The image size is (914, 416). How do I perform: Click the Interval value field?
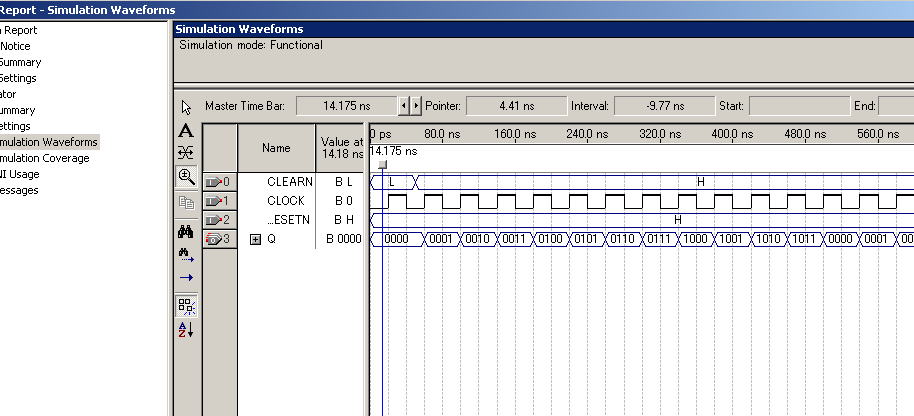[x=665, y=106]
